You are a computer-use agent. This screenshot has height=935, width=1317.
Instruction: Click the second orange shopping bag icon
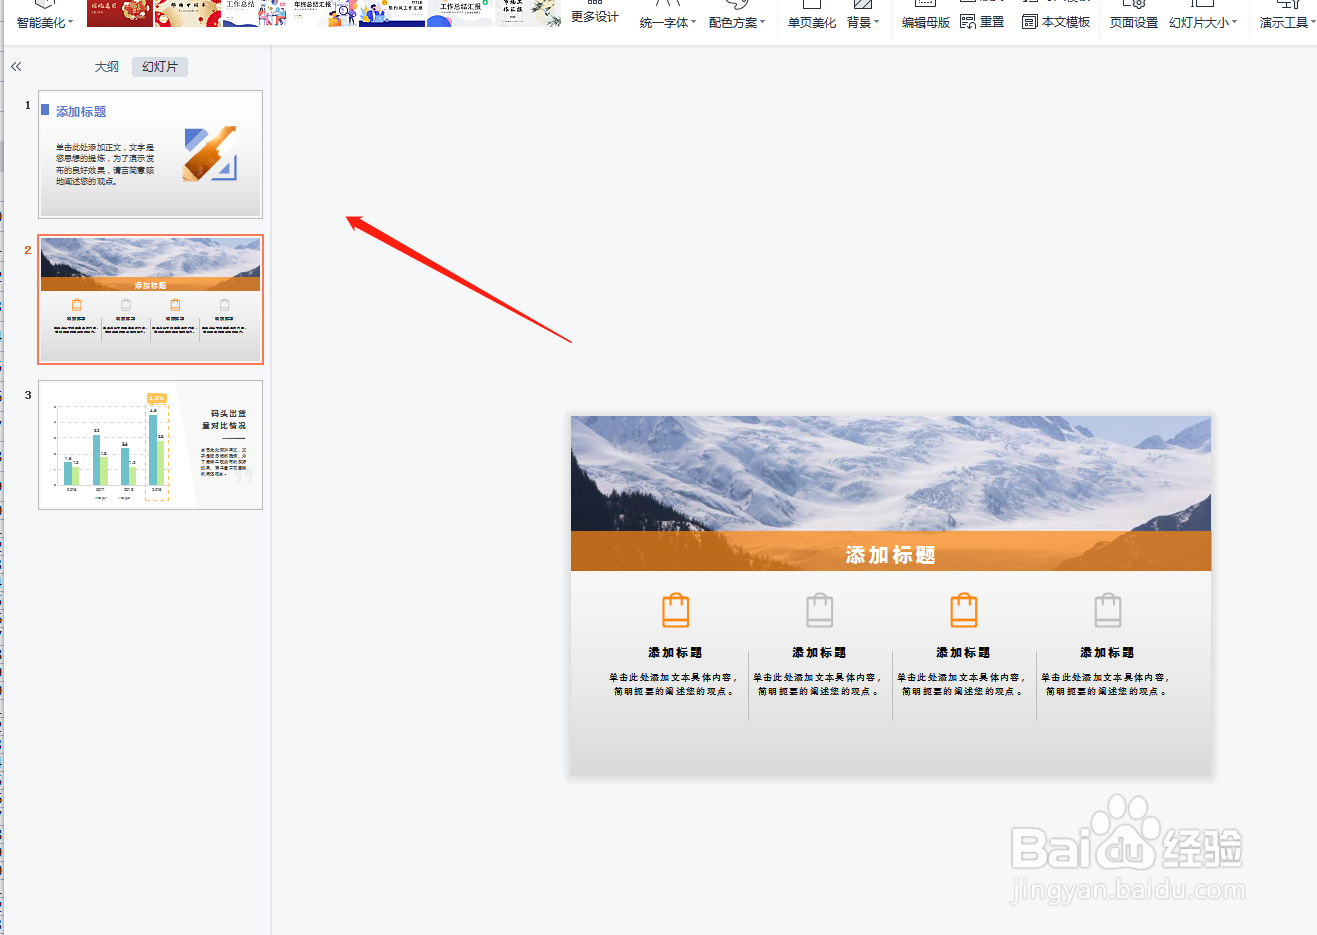(x=964, y=609)
